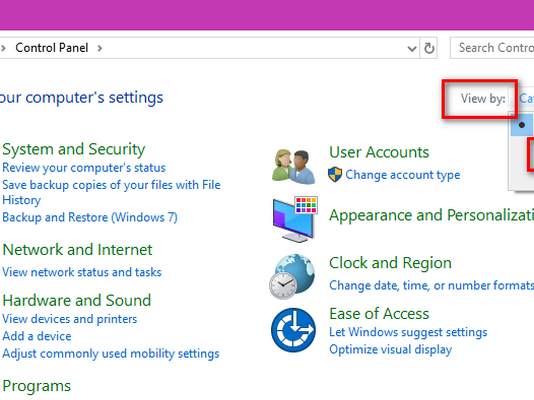Open the Appearance and Personalization monitor icon
This screenshot has width=534, height=400.
pos(295,219)
